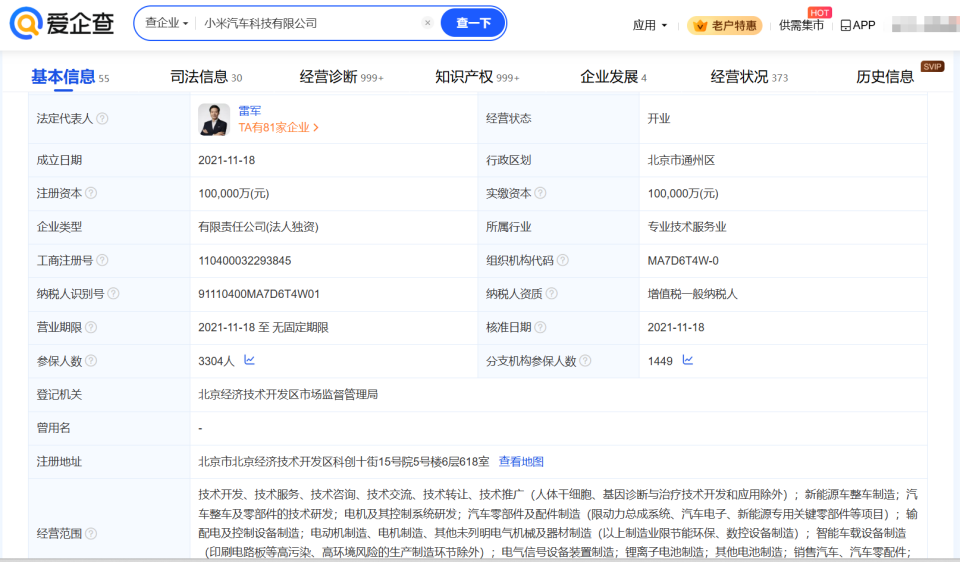Click the Aiqicha logo icon
The width and height of the screenshot is (960, 562).
tap(27, 24)
